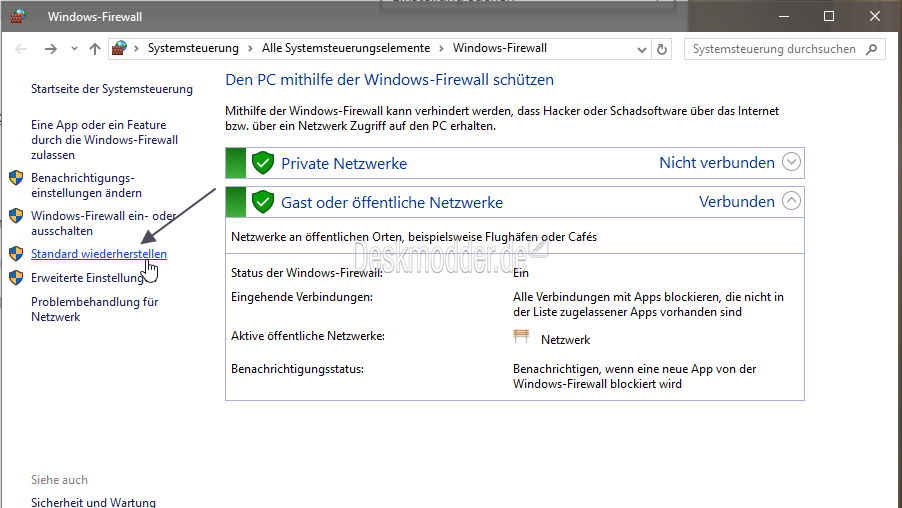Click Eingehende Verbindungen label

point(302,297)
